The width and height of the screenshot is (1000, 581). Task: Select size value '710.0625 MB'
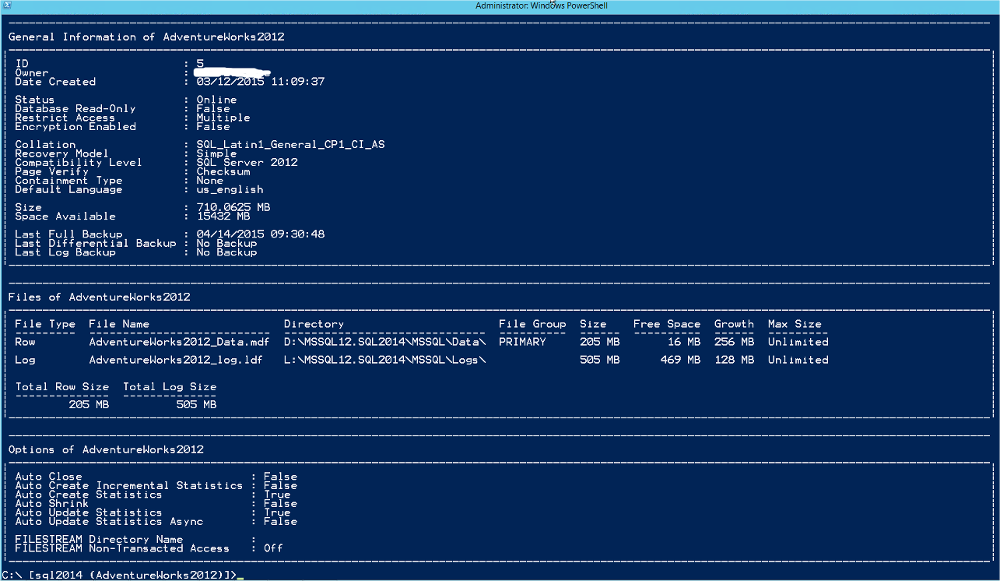[233, 207]
